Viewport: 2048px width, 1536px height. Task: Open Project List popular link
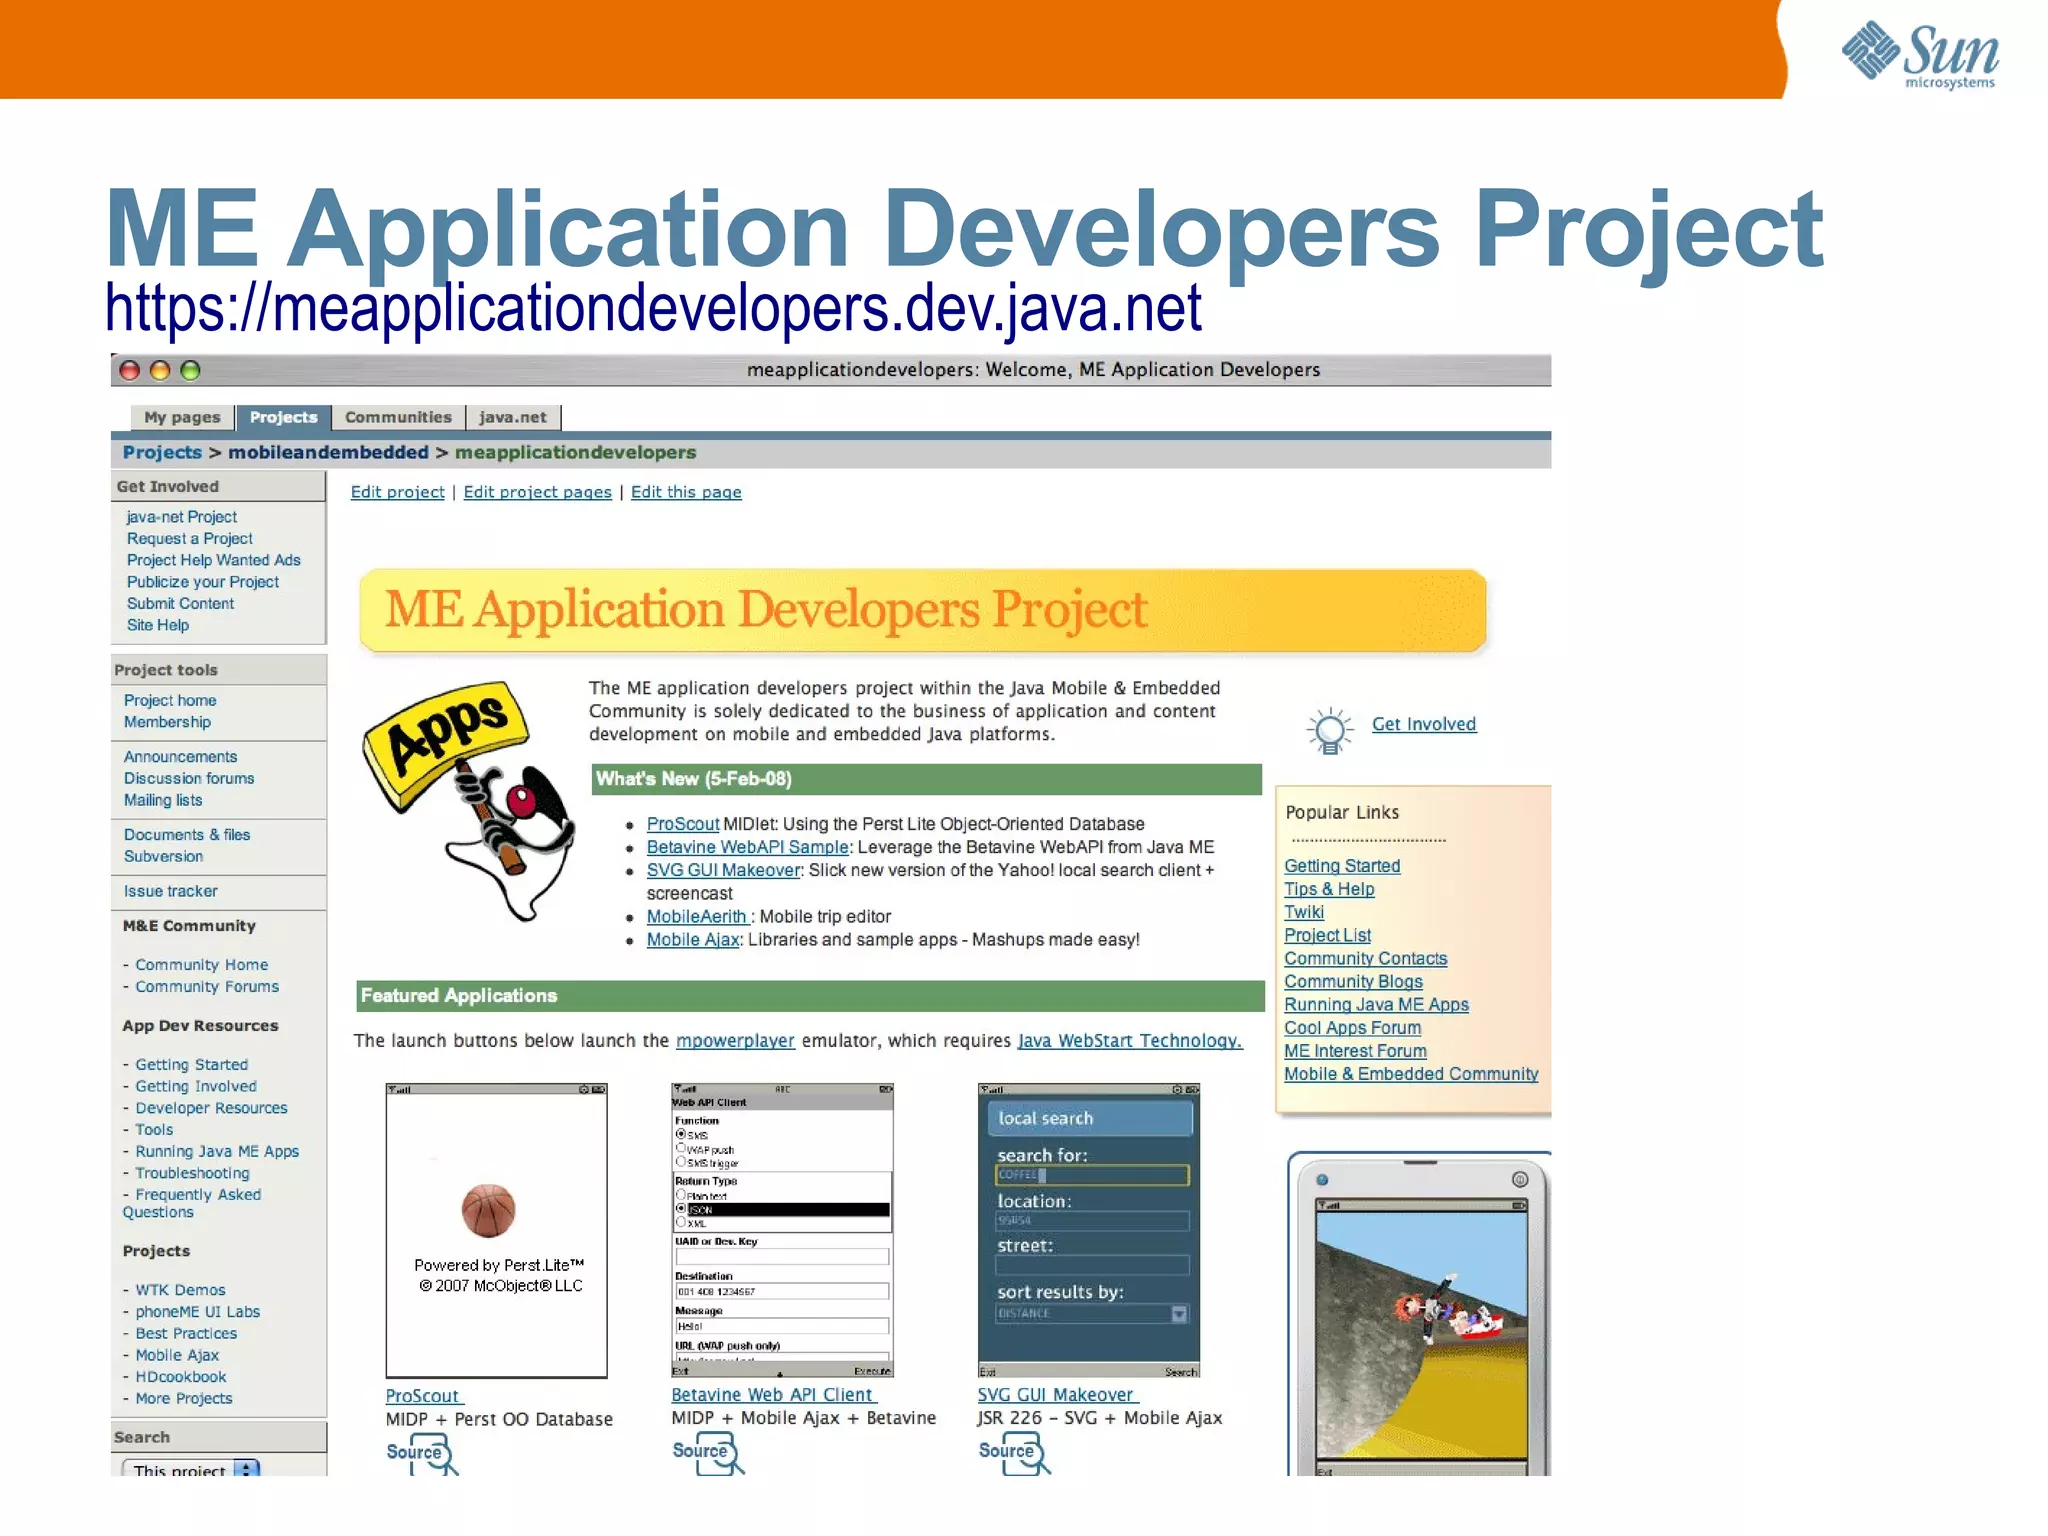1327,935
